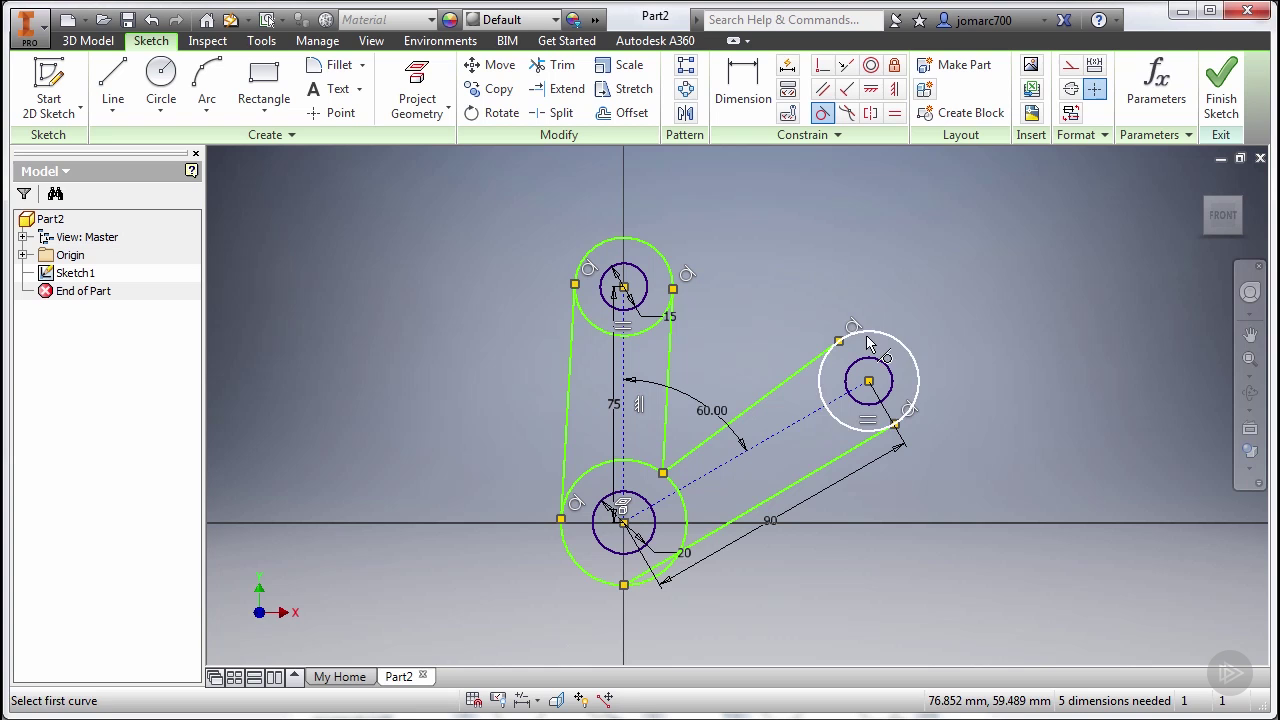This screenshot has width=1280, height=720.
Task: Toggle the center point format
Action: point(1095,89)
